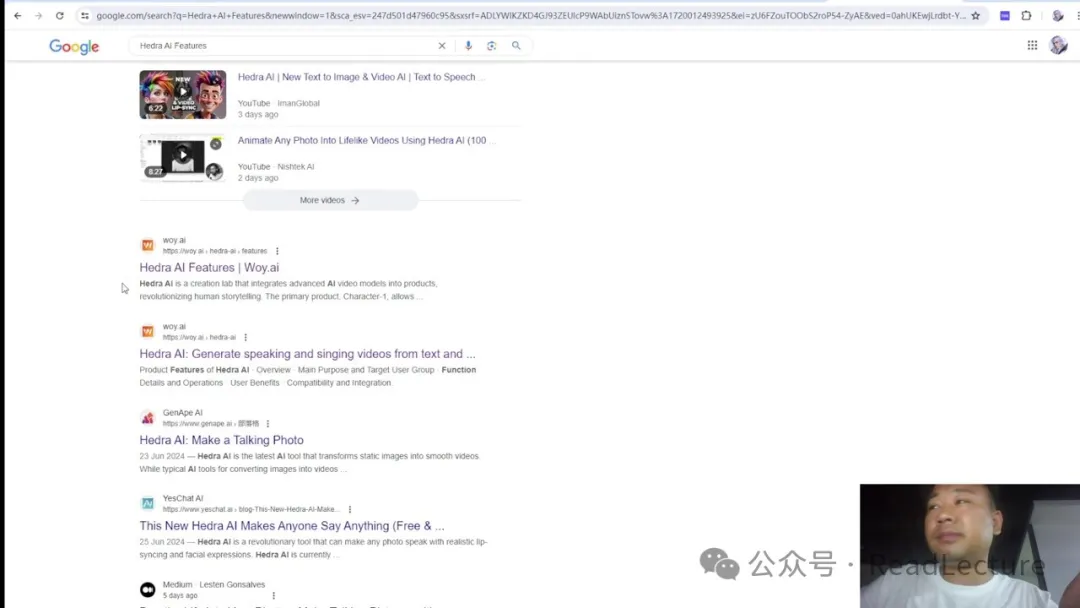Reload the page with the refresh icon

pos(60,16)
